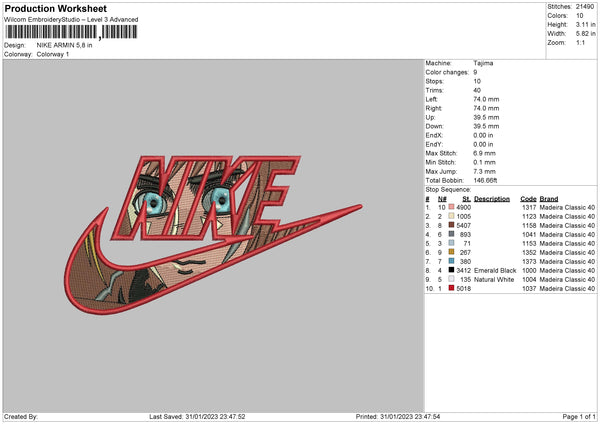Click the Machine value Tajima
The width and height of the screenshot is (600, 424).
[x=483, y=63]
